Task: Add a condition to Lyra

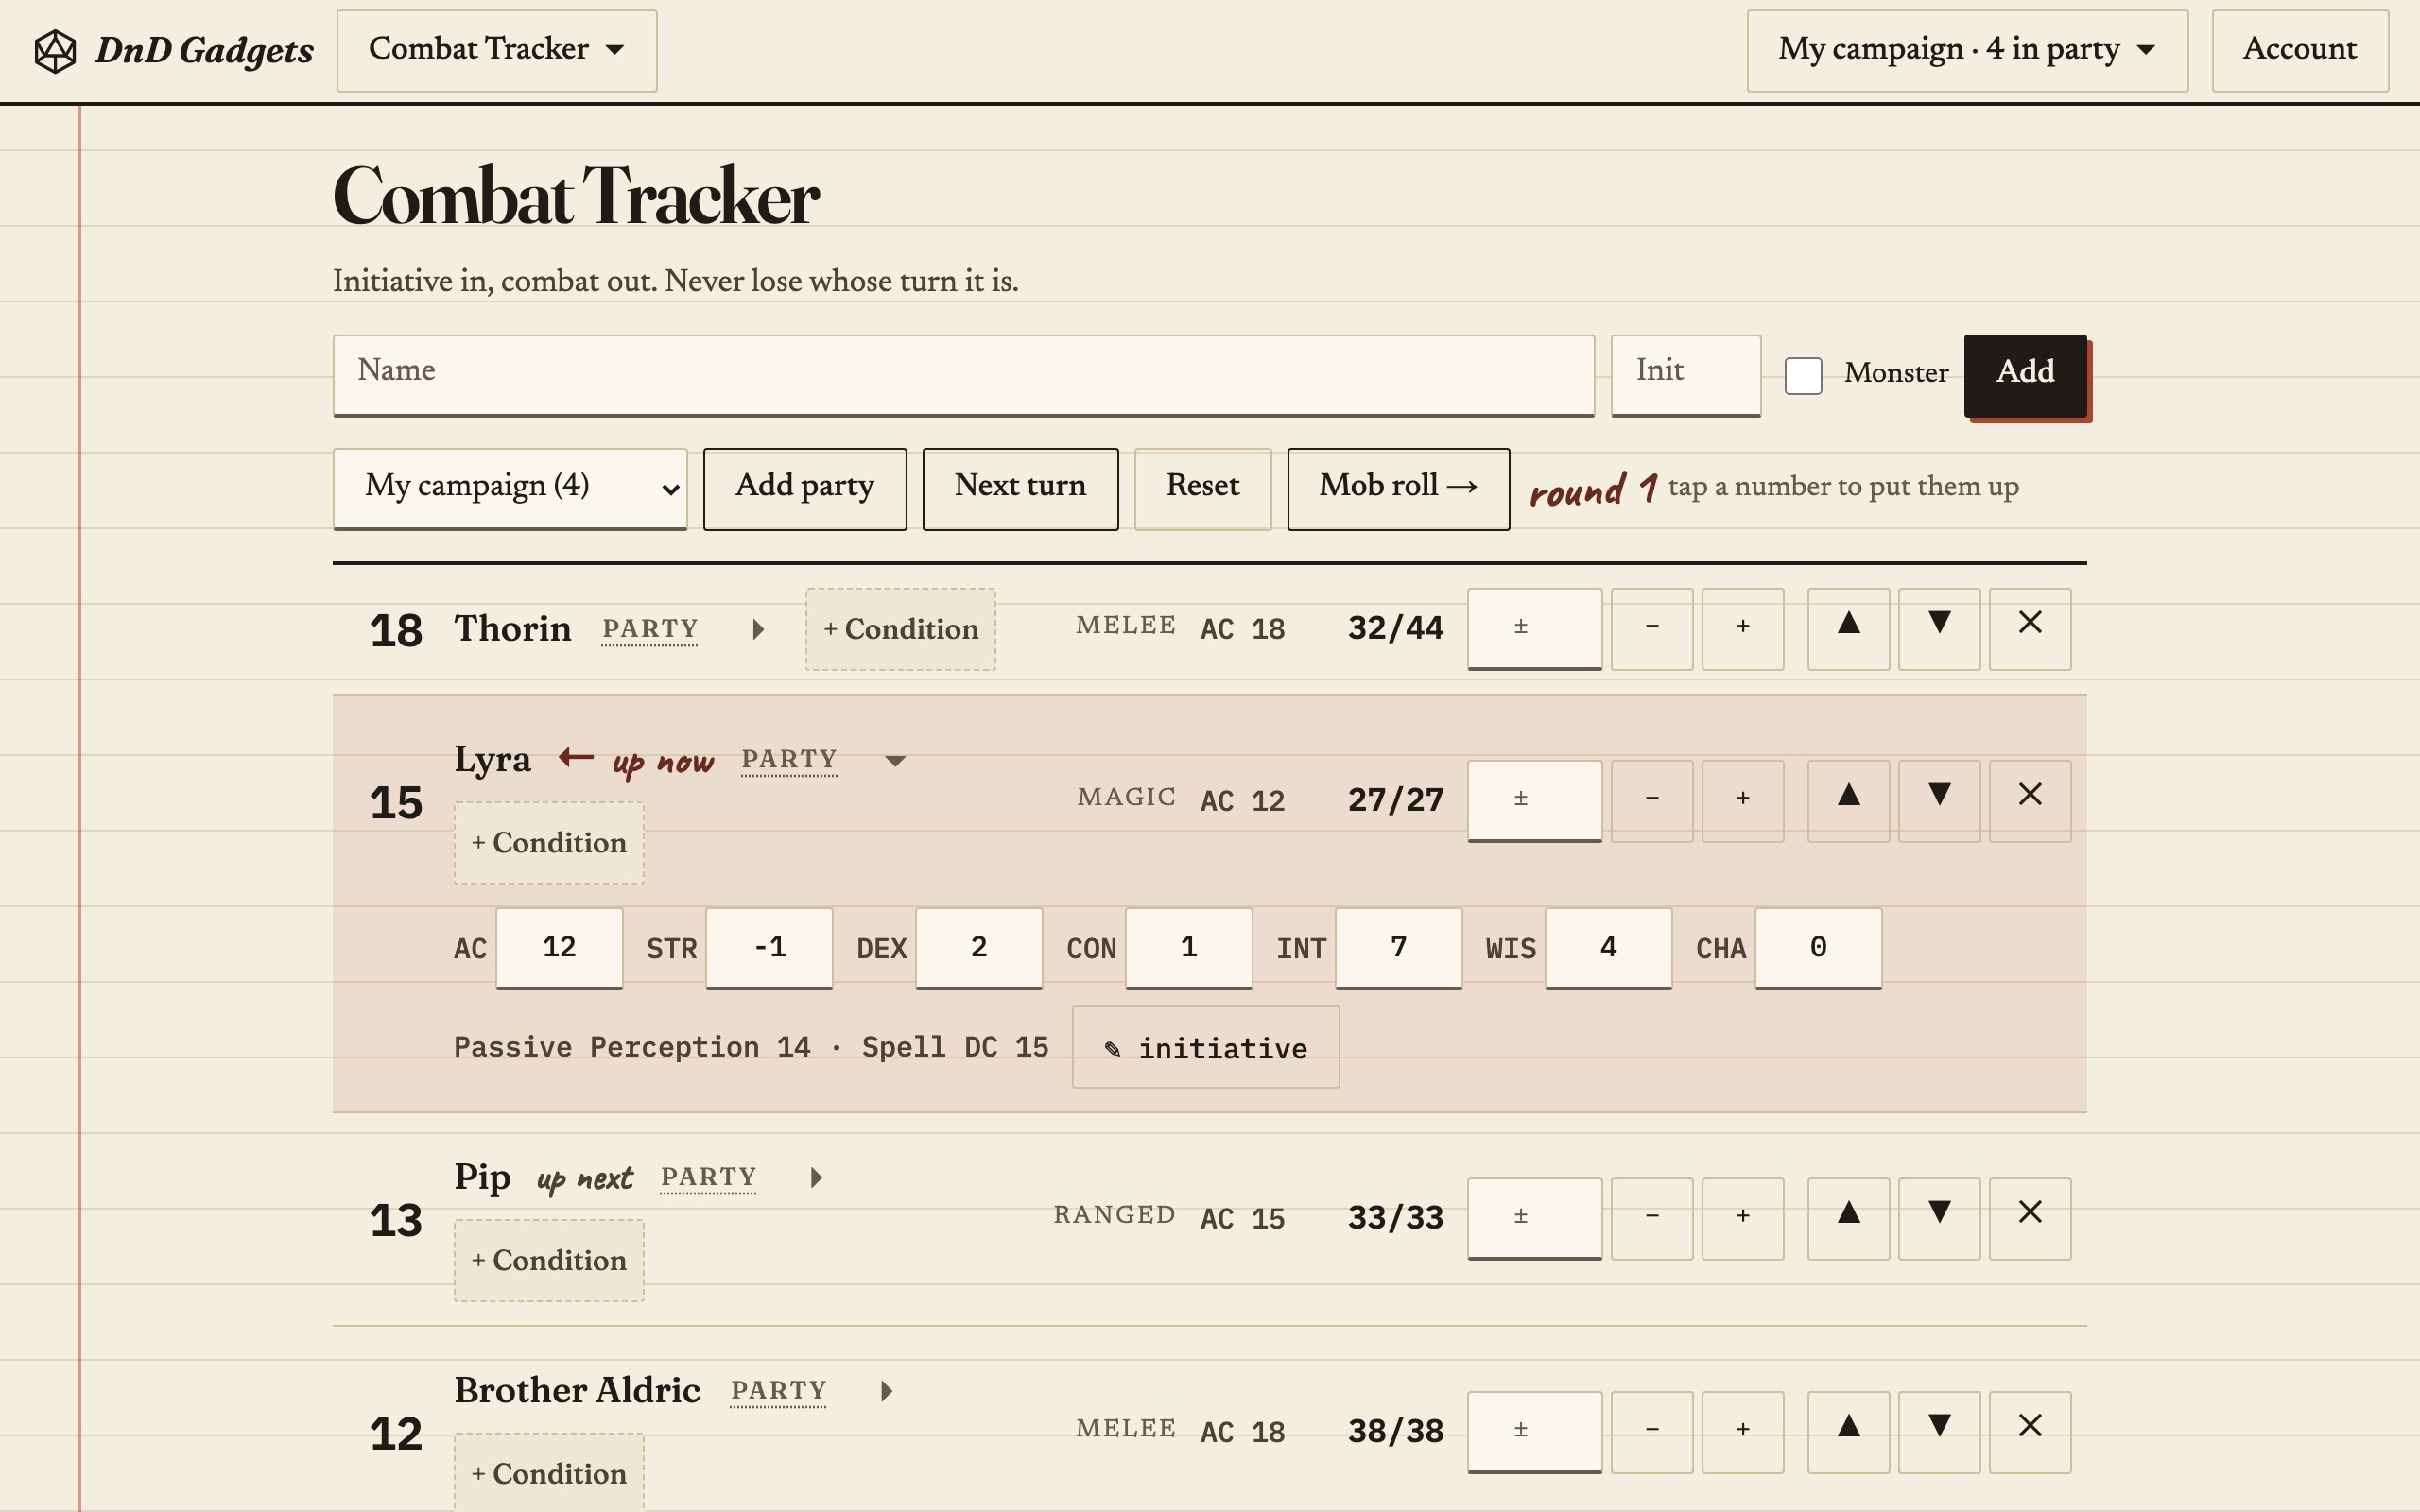Action: 549,843
